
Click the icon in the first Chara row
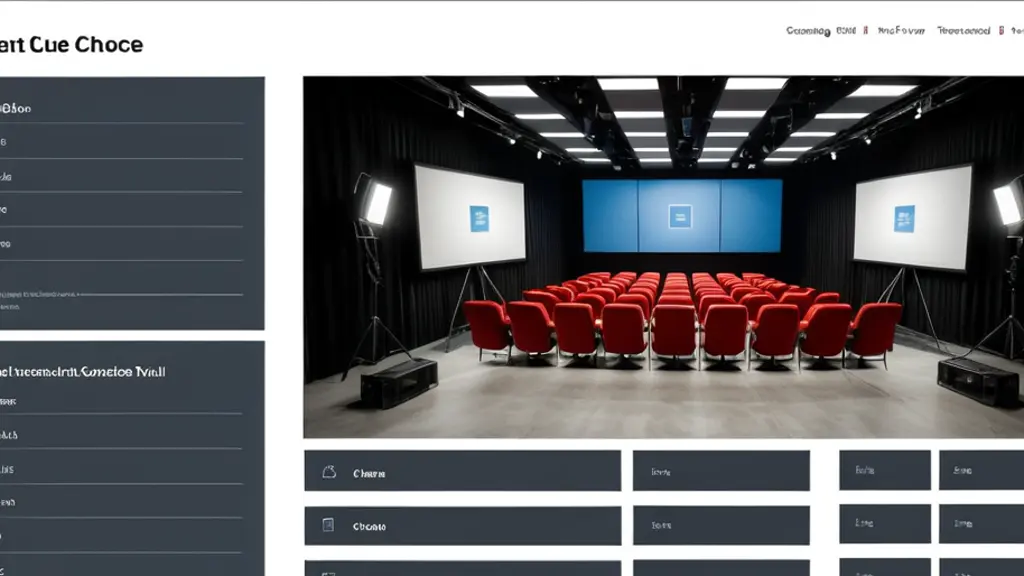pos(329,472)
